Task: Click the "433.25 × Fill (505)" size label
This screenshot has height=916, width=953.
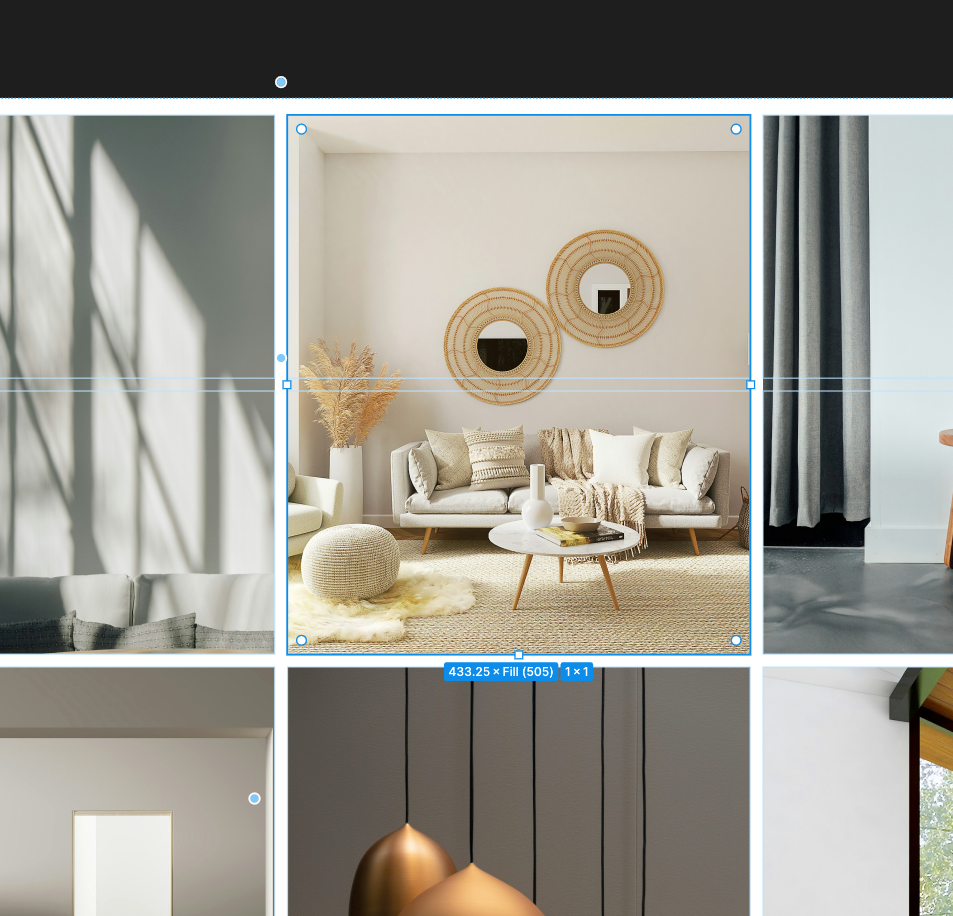Action: point(501,672)
